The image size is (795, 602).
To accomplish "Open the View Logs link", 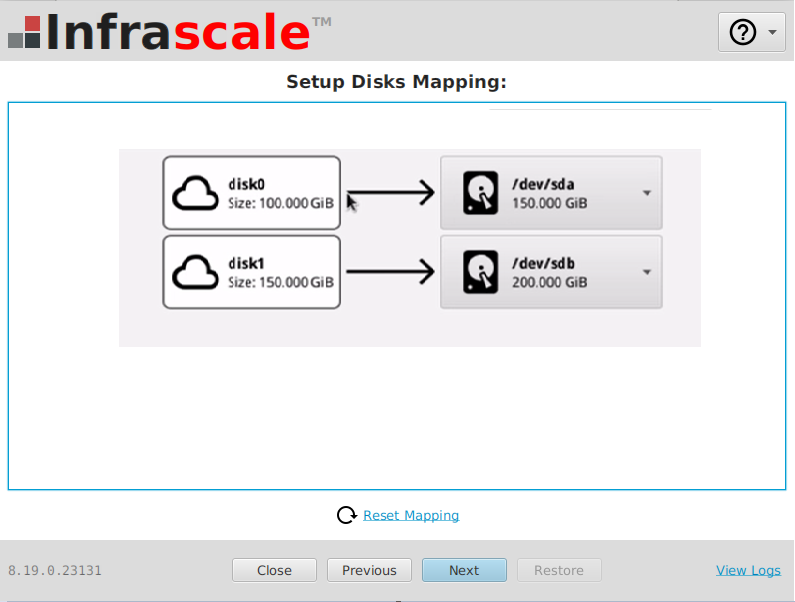I will (748, 570).
